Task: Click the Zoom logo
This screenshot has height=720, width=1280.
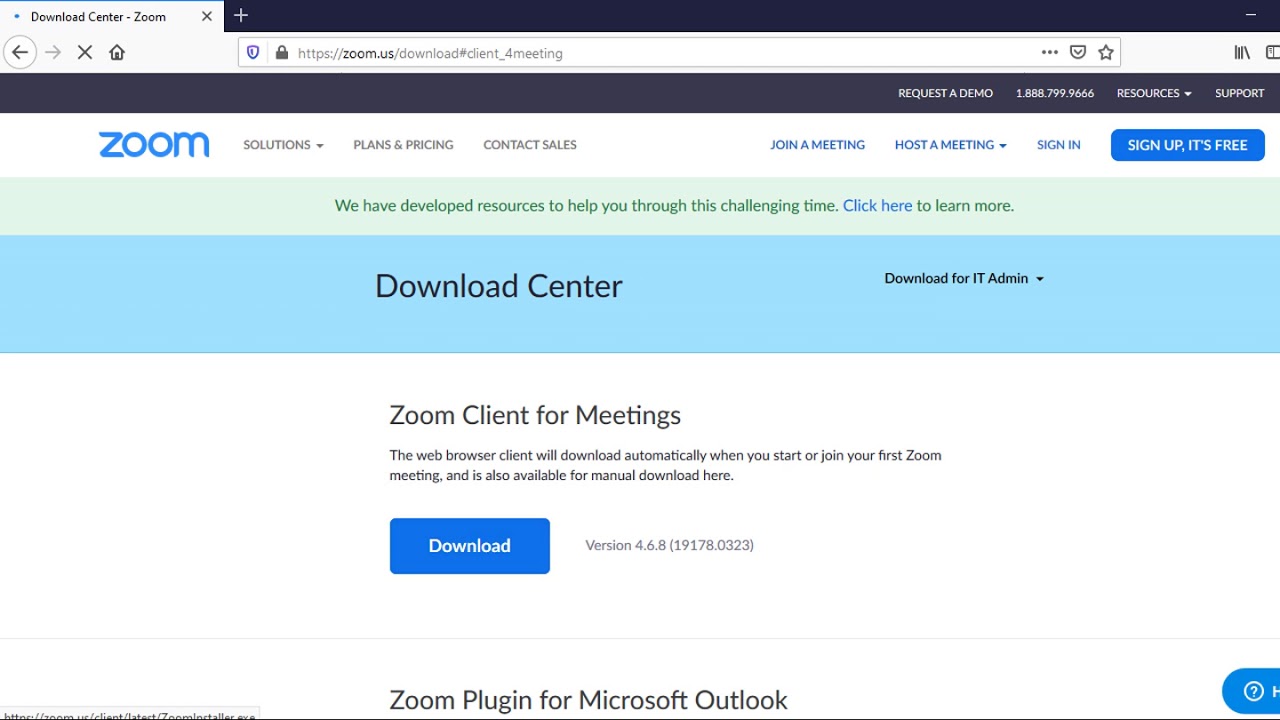Action: pyautogui.click(x=154, y=145)
